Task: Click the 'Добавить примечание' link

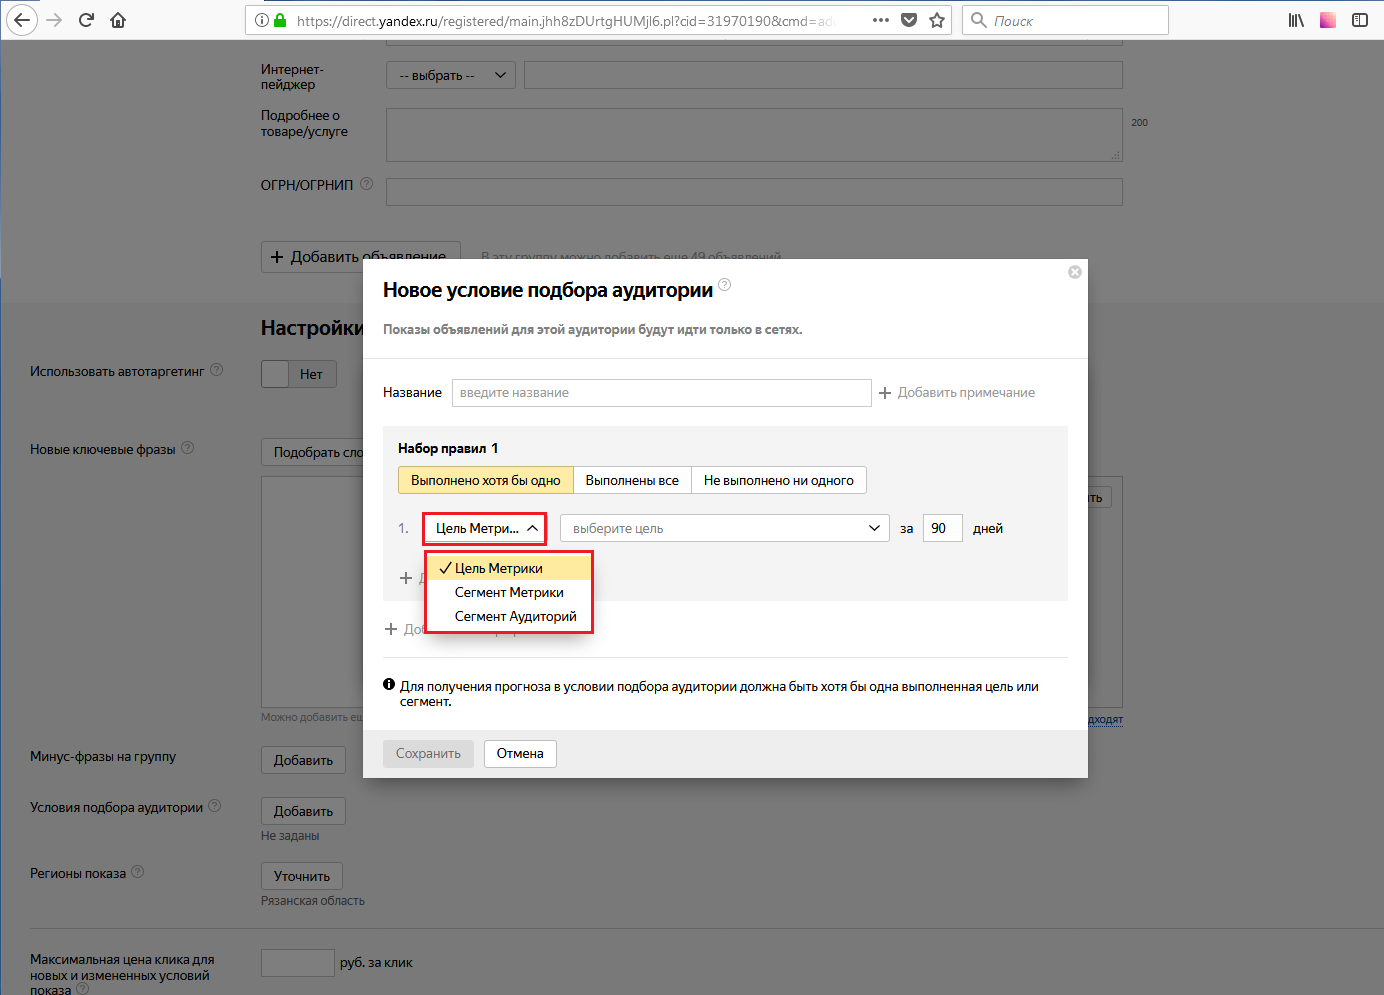Action: [966, 393]
